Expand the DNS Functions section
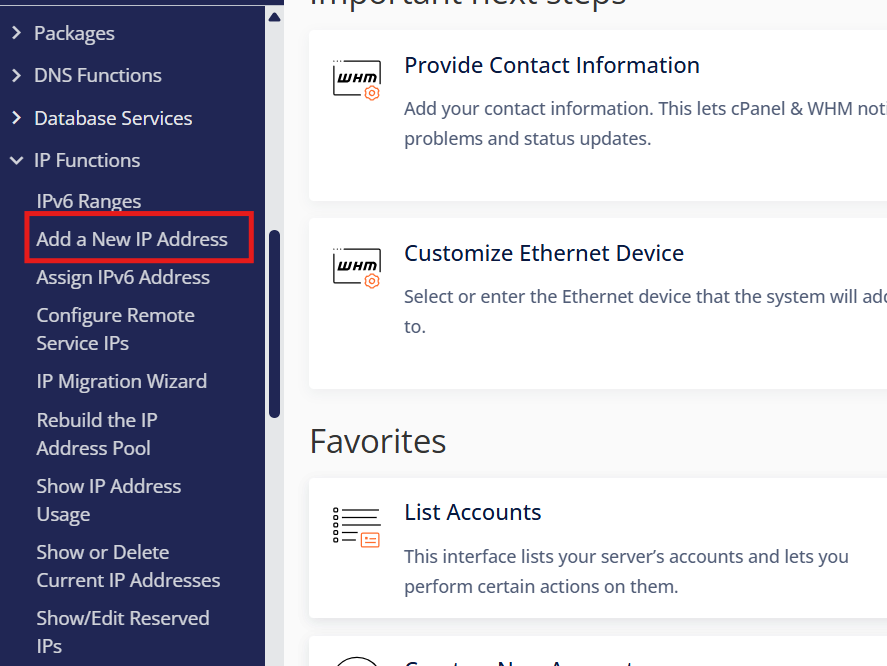The image size is (887, 666). pyautogui.click(x=97, y=75)
